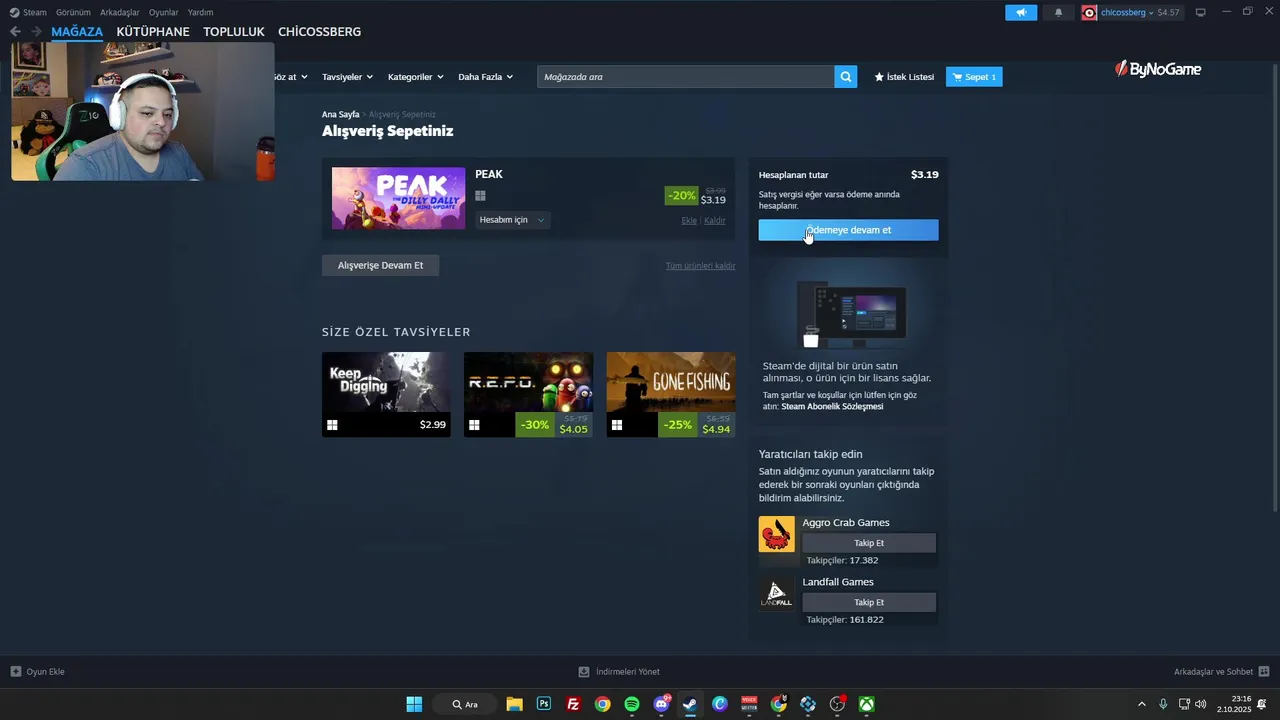Open İstek Listesi wishlist

click(x=904, y=77)
